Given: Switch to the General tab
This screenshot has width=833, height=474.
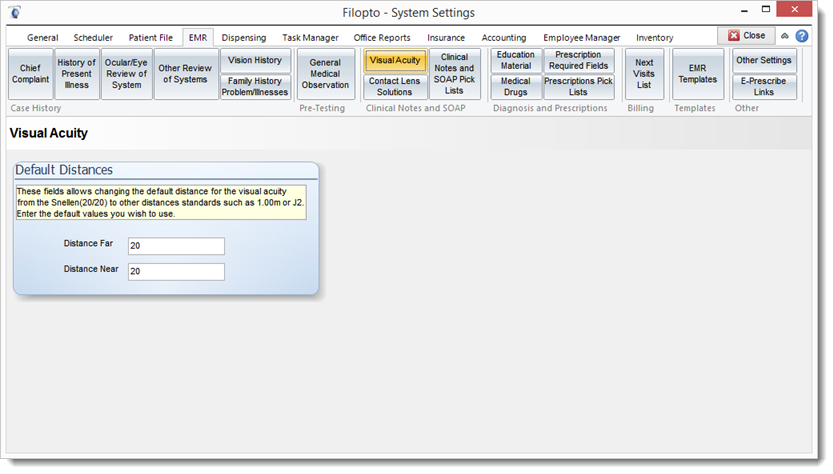Looking at the screenshot, I should [42, 38].
